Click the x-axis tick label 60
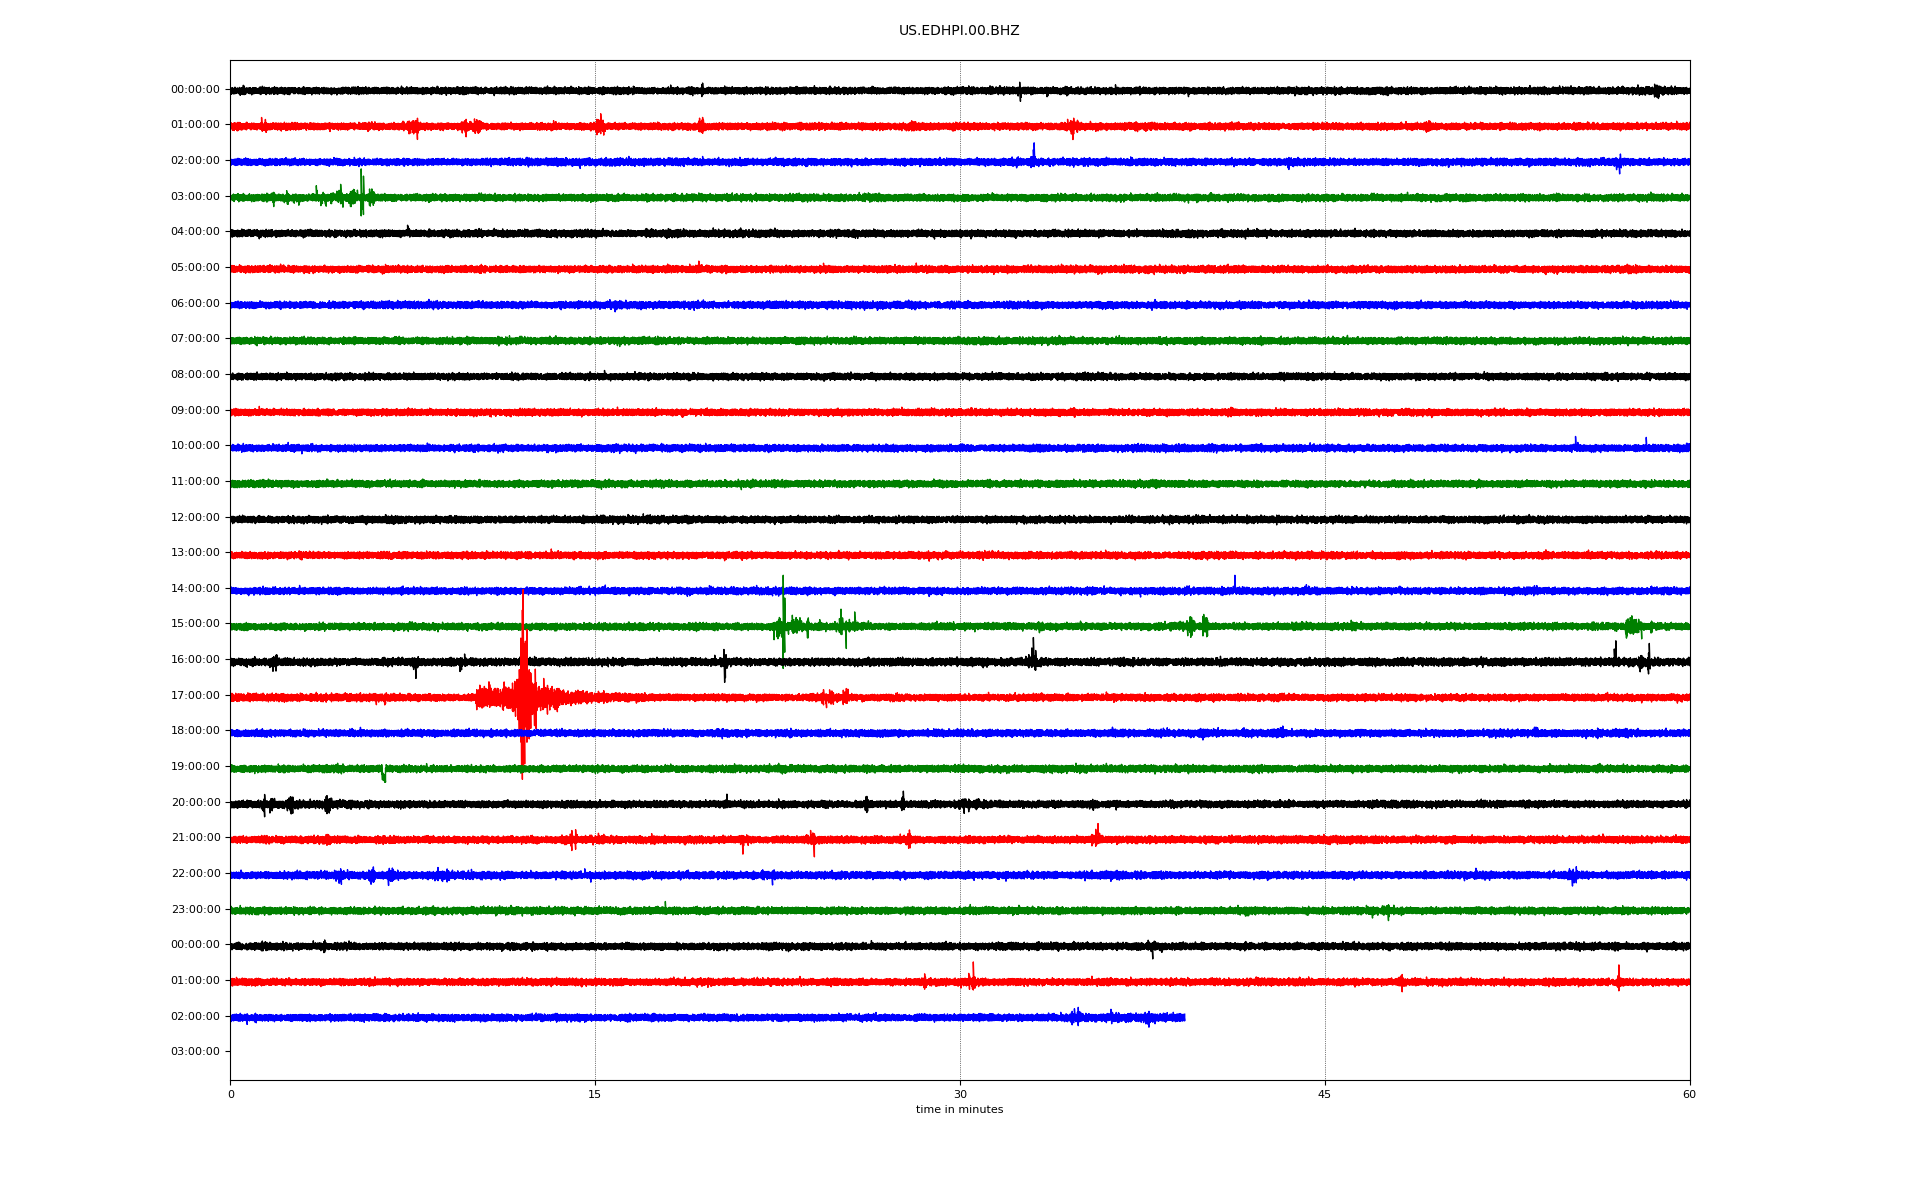1920x1200 pixels. pyautogui.click(x=1688, y=1094)
